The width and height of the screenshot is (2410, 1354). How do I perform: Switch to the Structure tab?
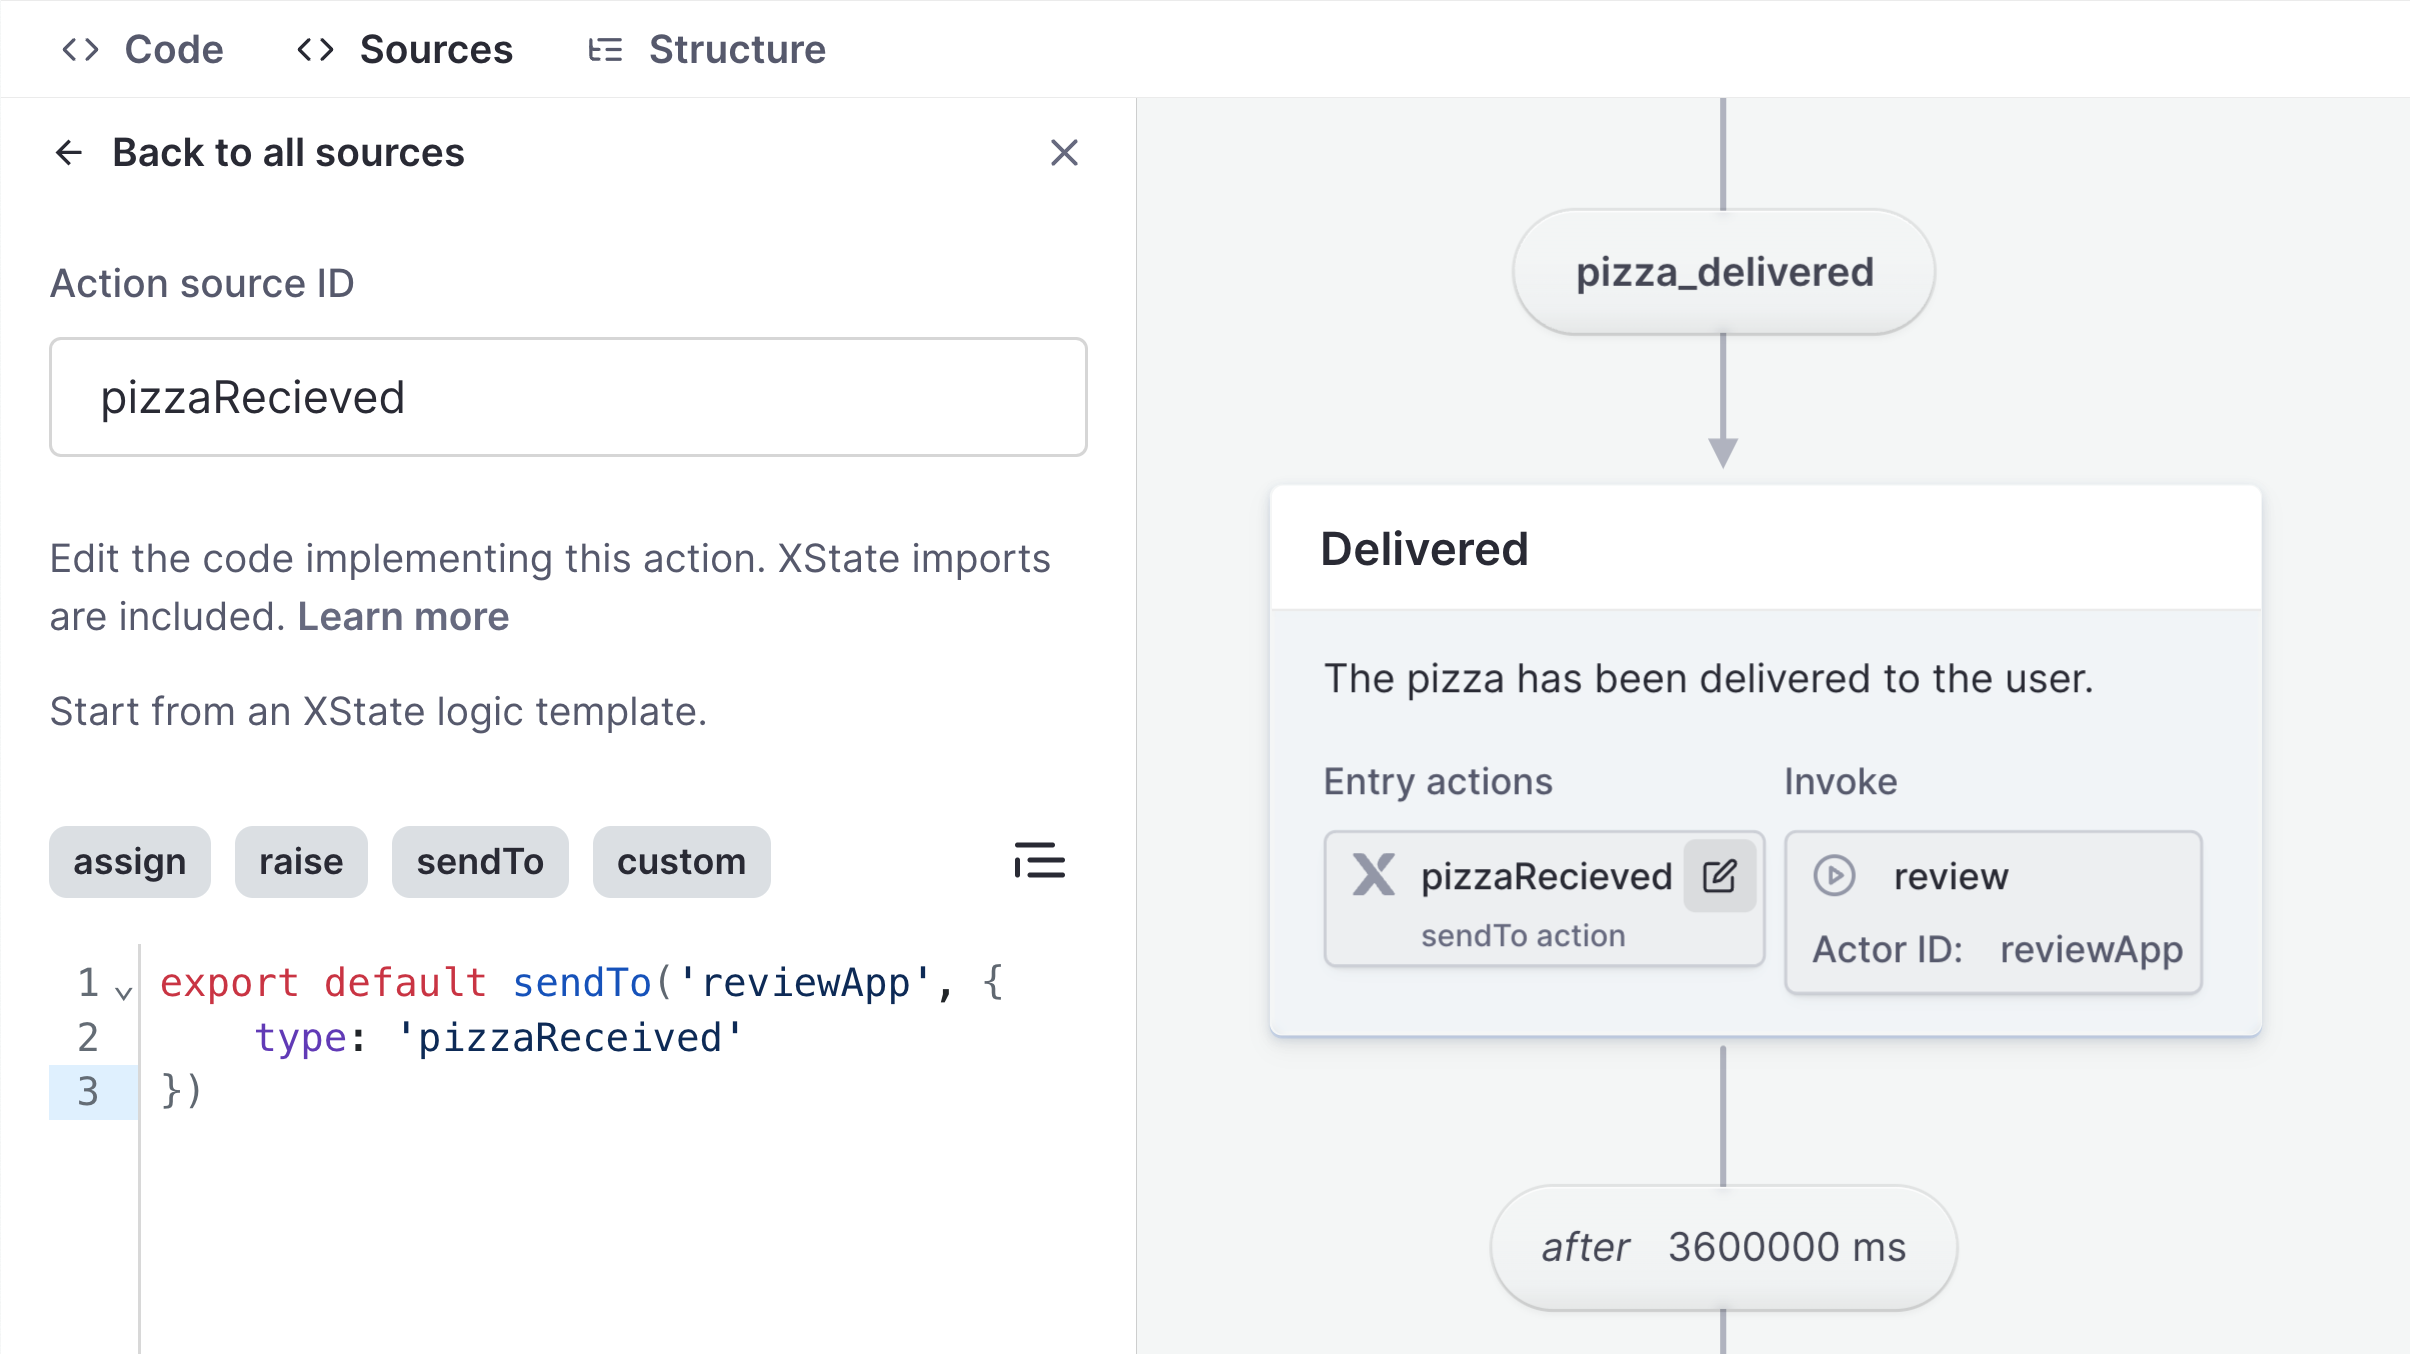[738, 48]
